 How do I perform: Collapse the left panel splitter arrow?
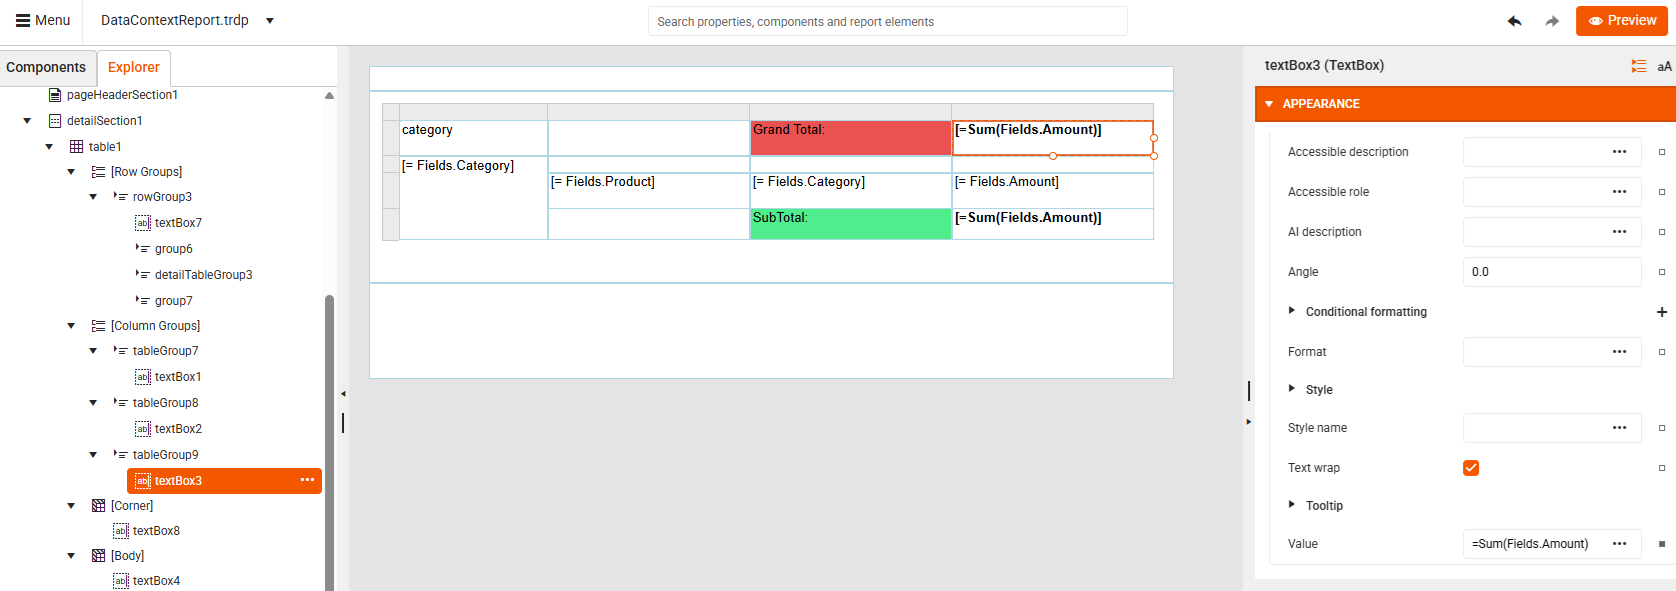click(x=343, y=394)
